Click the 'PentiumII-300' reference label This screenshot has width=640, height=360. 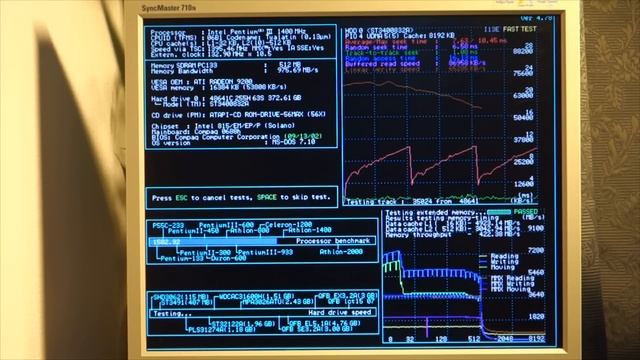tap(205, 253)
